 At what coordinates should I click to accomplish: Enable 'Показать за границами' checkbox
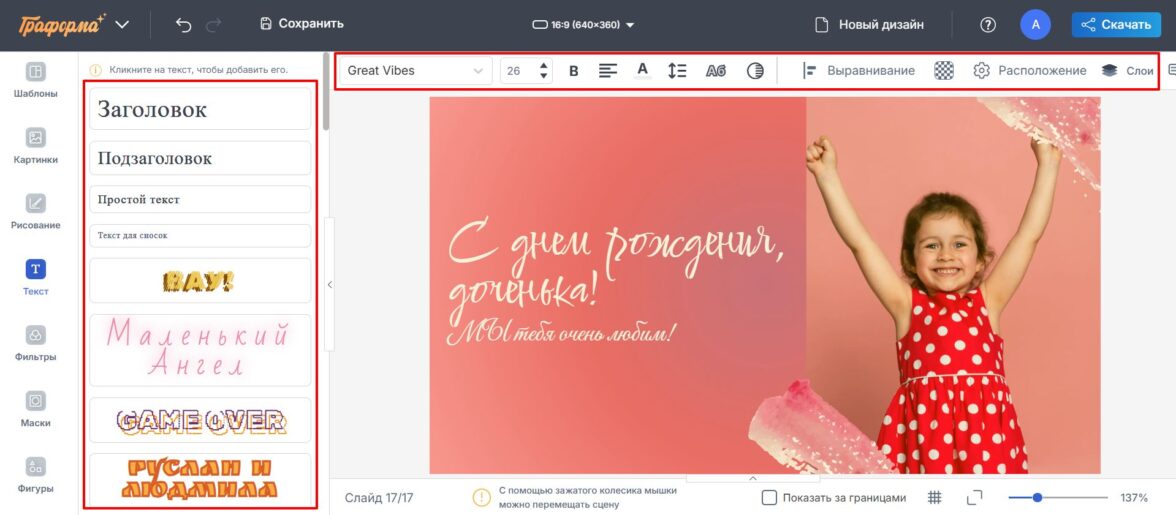(769, 497)
